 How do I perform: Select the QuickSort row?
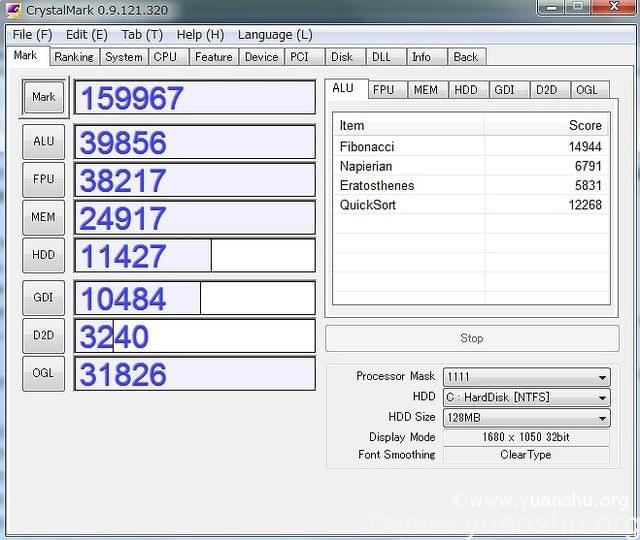click(x=471, y=204)
